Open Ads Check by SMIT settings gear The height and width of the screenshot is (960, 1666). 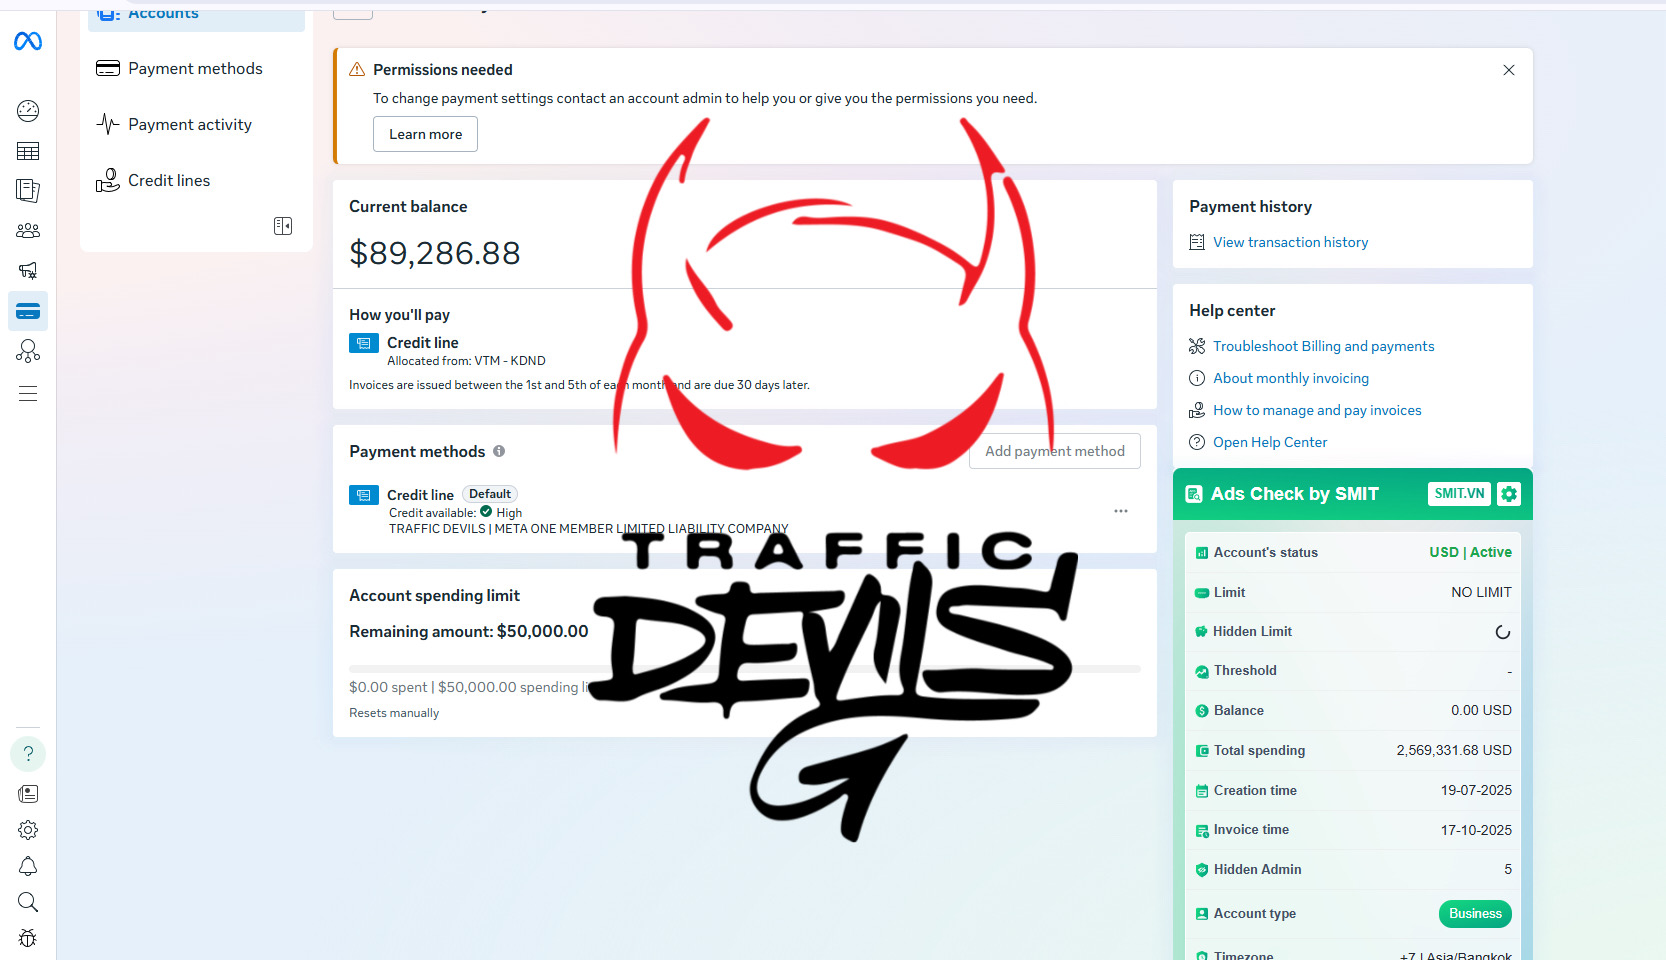coord(1509,494)
